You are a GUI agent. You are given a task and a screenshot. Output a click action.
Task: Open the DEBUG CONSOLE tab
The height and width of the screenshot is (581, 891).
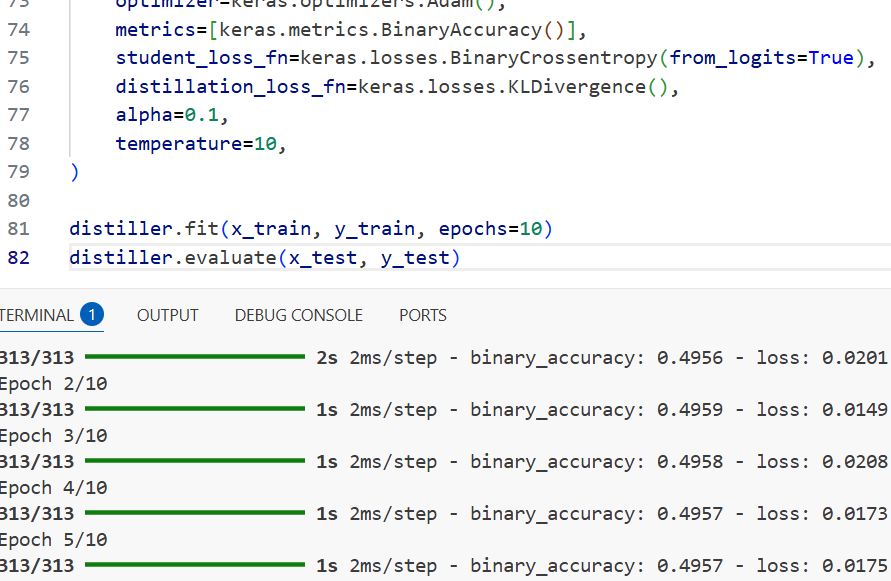pyautogui.click(x=297, y=315)
